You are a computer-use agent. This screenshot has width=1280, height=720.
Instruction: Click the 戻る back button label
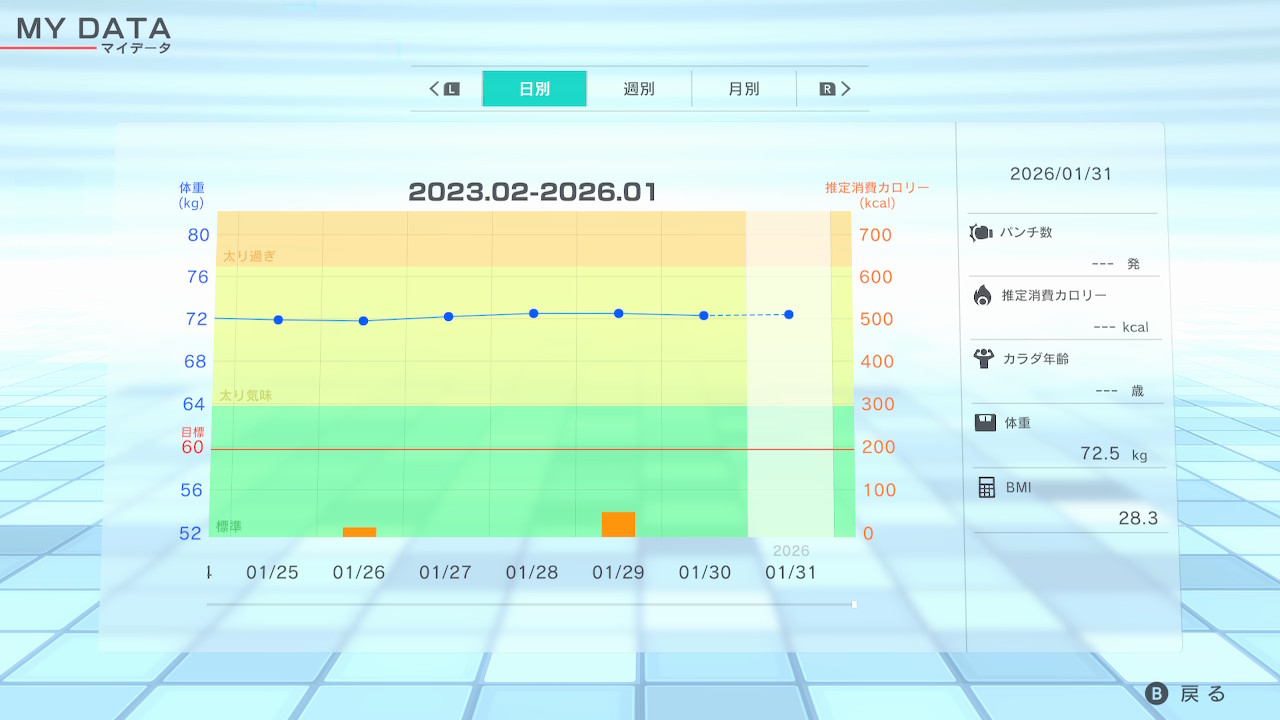[1202, 694]
